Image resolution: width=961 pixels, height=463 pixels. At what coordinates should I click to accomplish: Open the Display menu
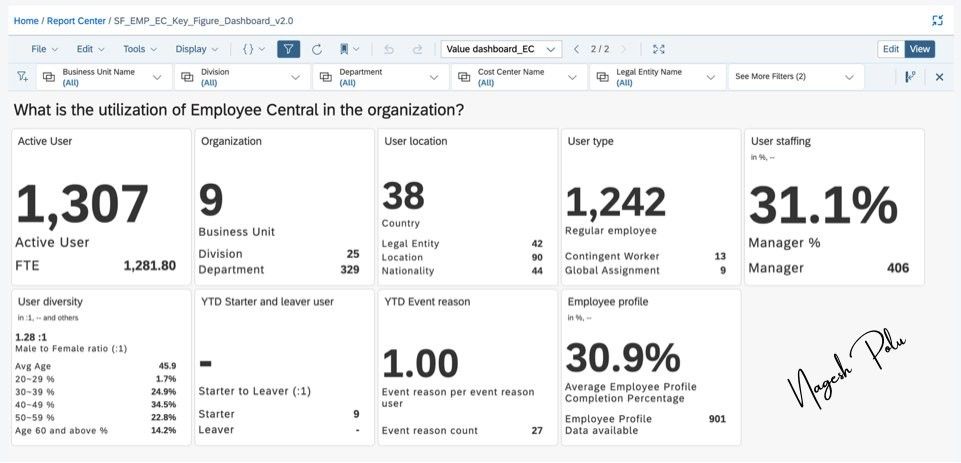[x=197, y=49]
